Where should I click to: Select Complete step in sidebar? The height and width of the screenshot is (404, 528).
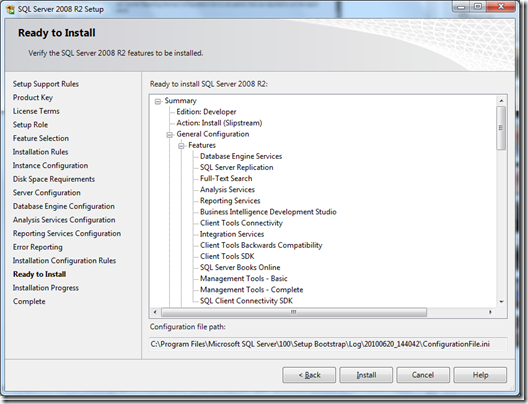click(x=29, y=301)
